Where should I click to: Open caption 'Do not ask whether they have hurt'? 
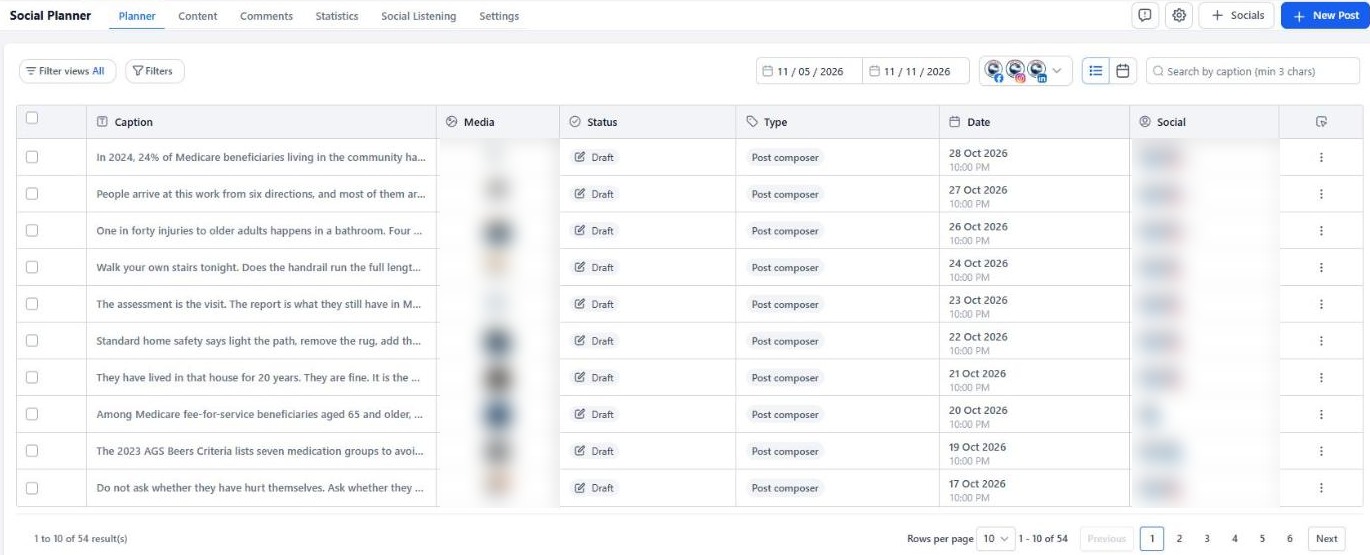tap(259, 488)
